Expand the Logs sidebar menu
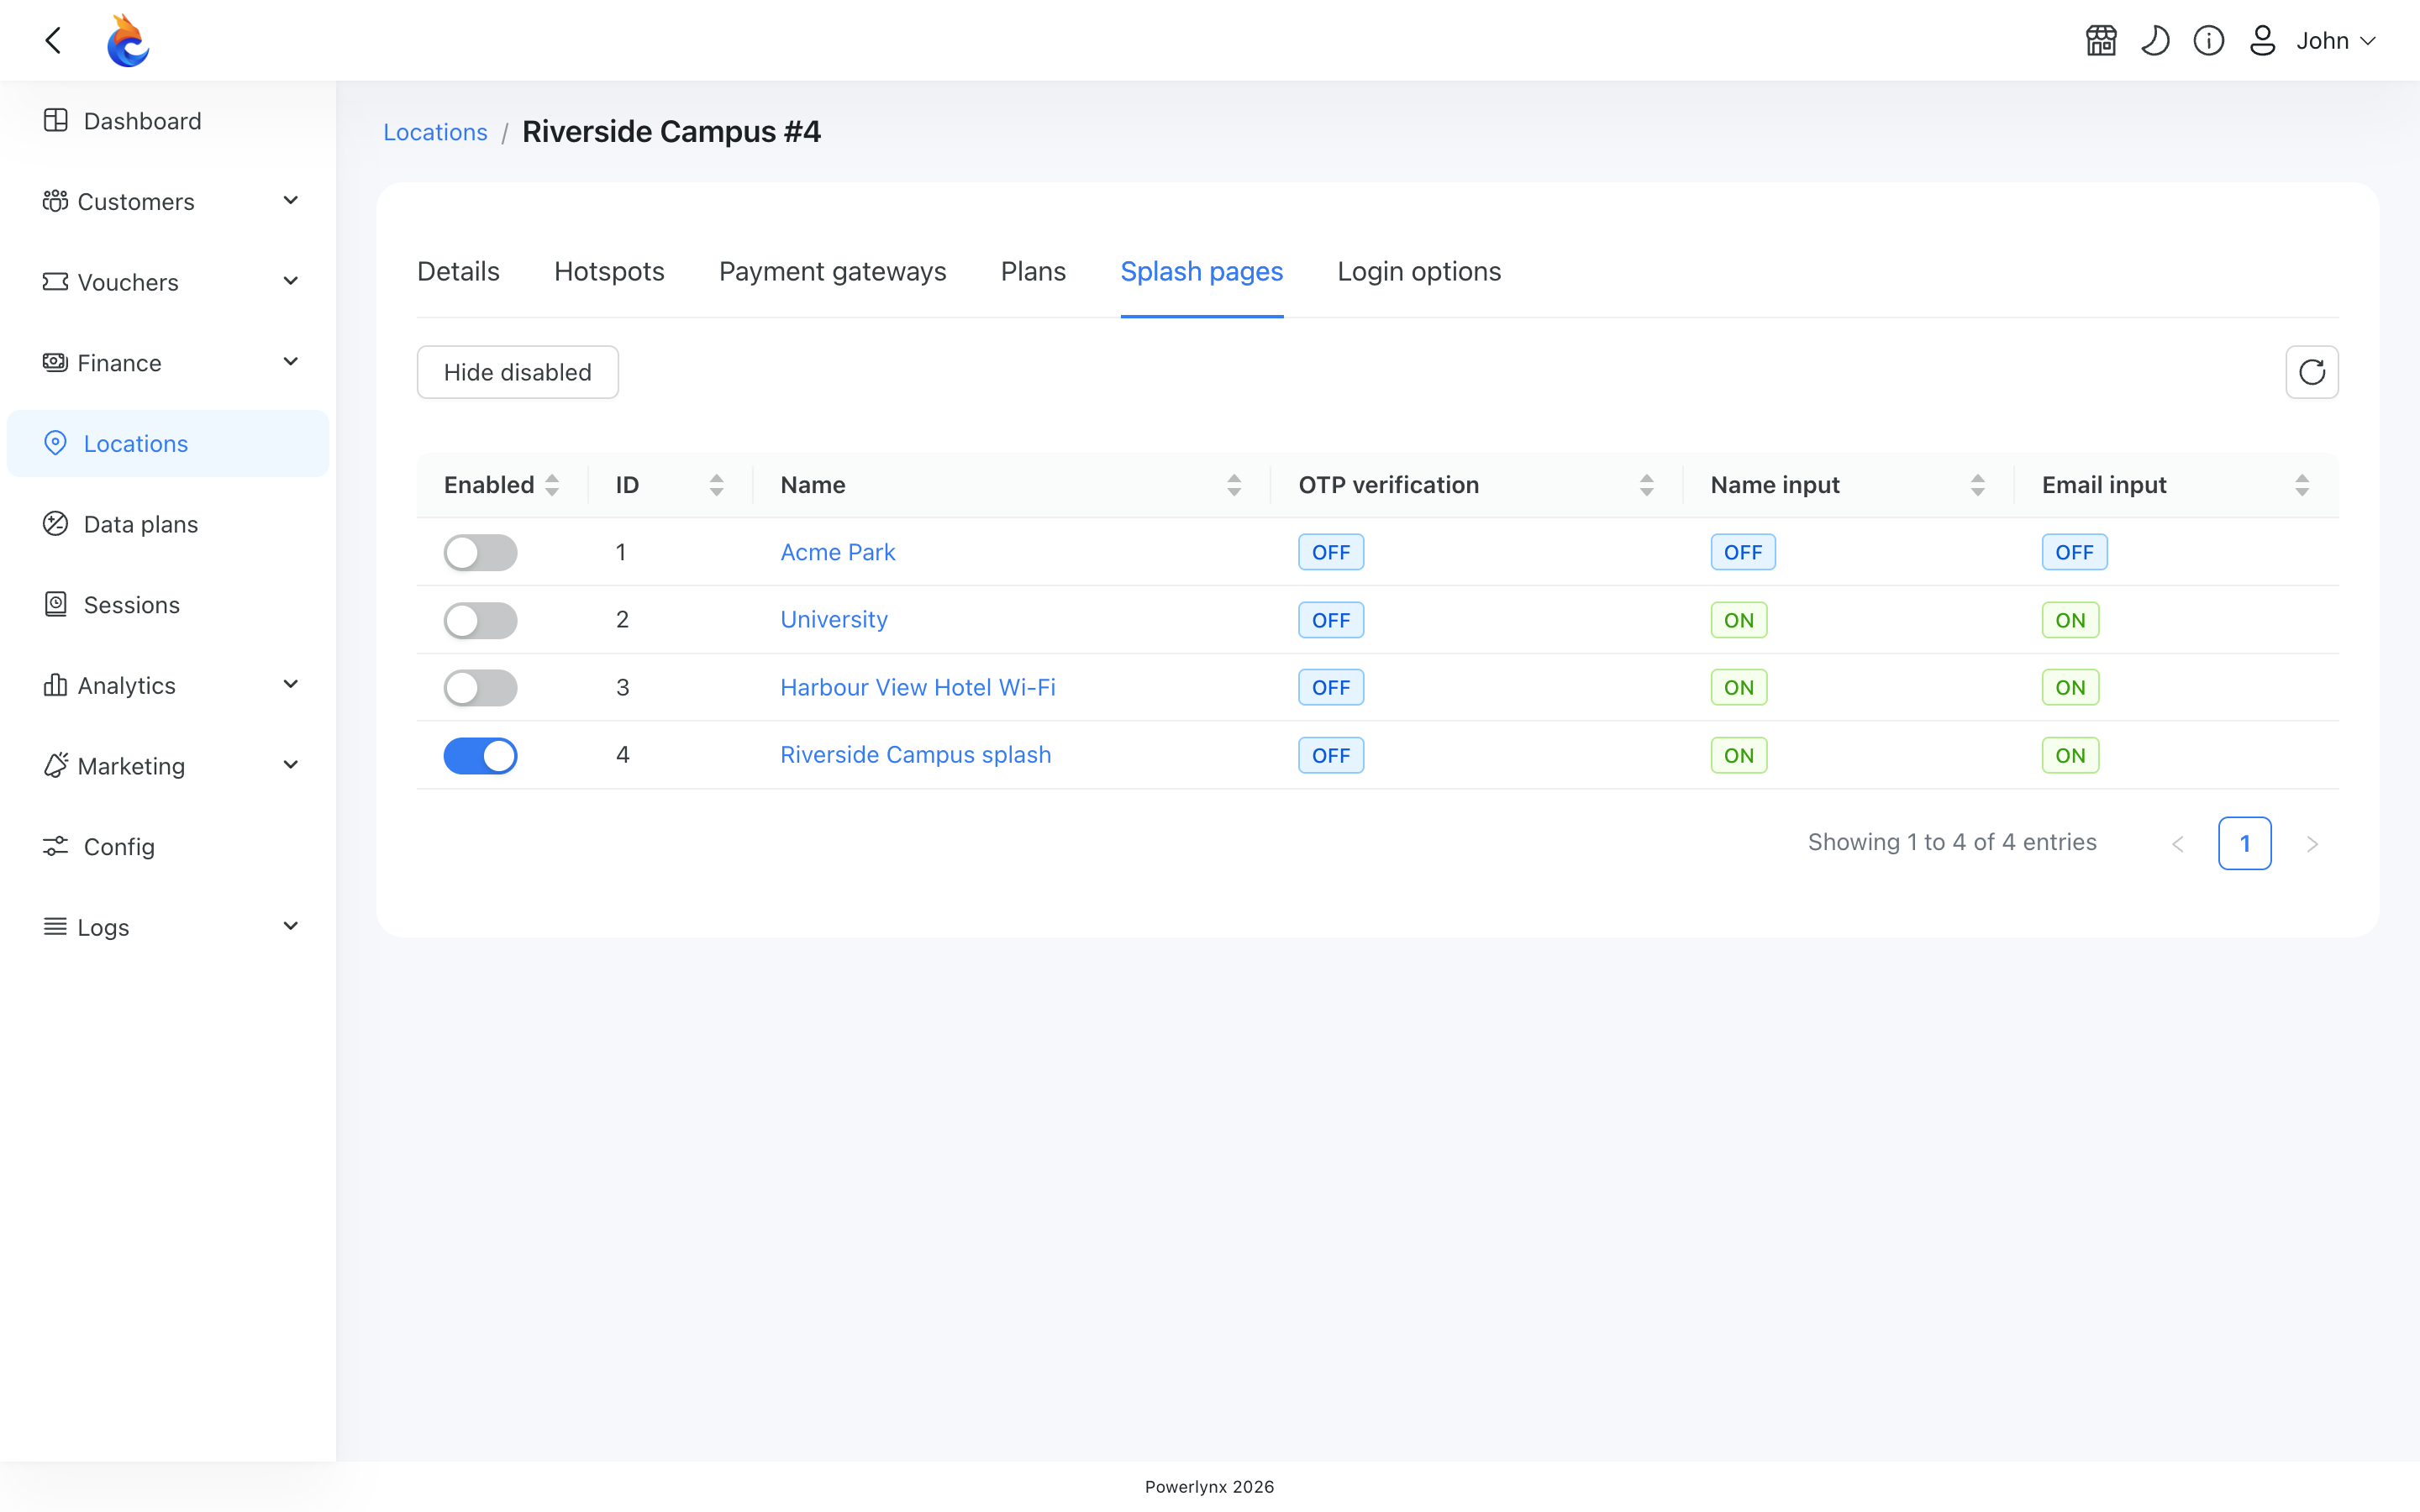The image size is (2420, 1512). (x=168, y=927)
